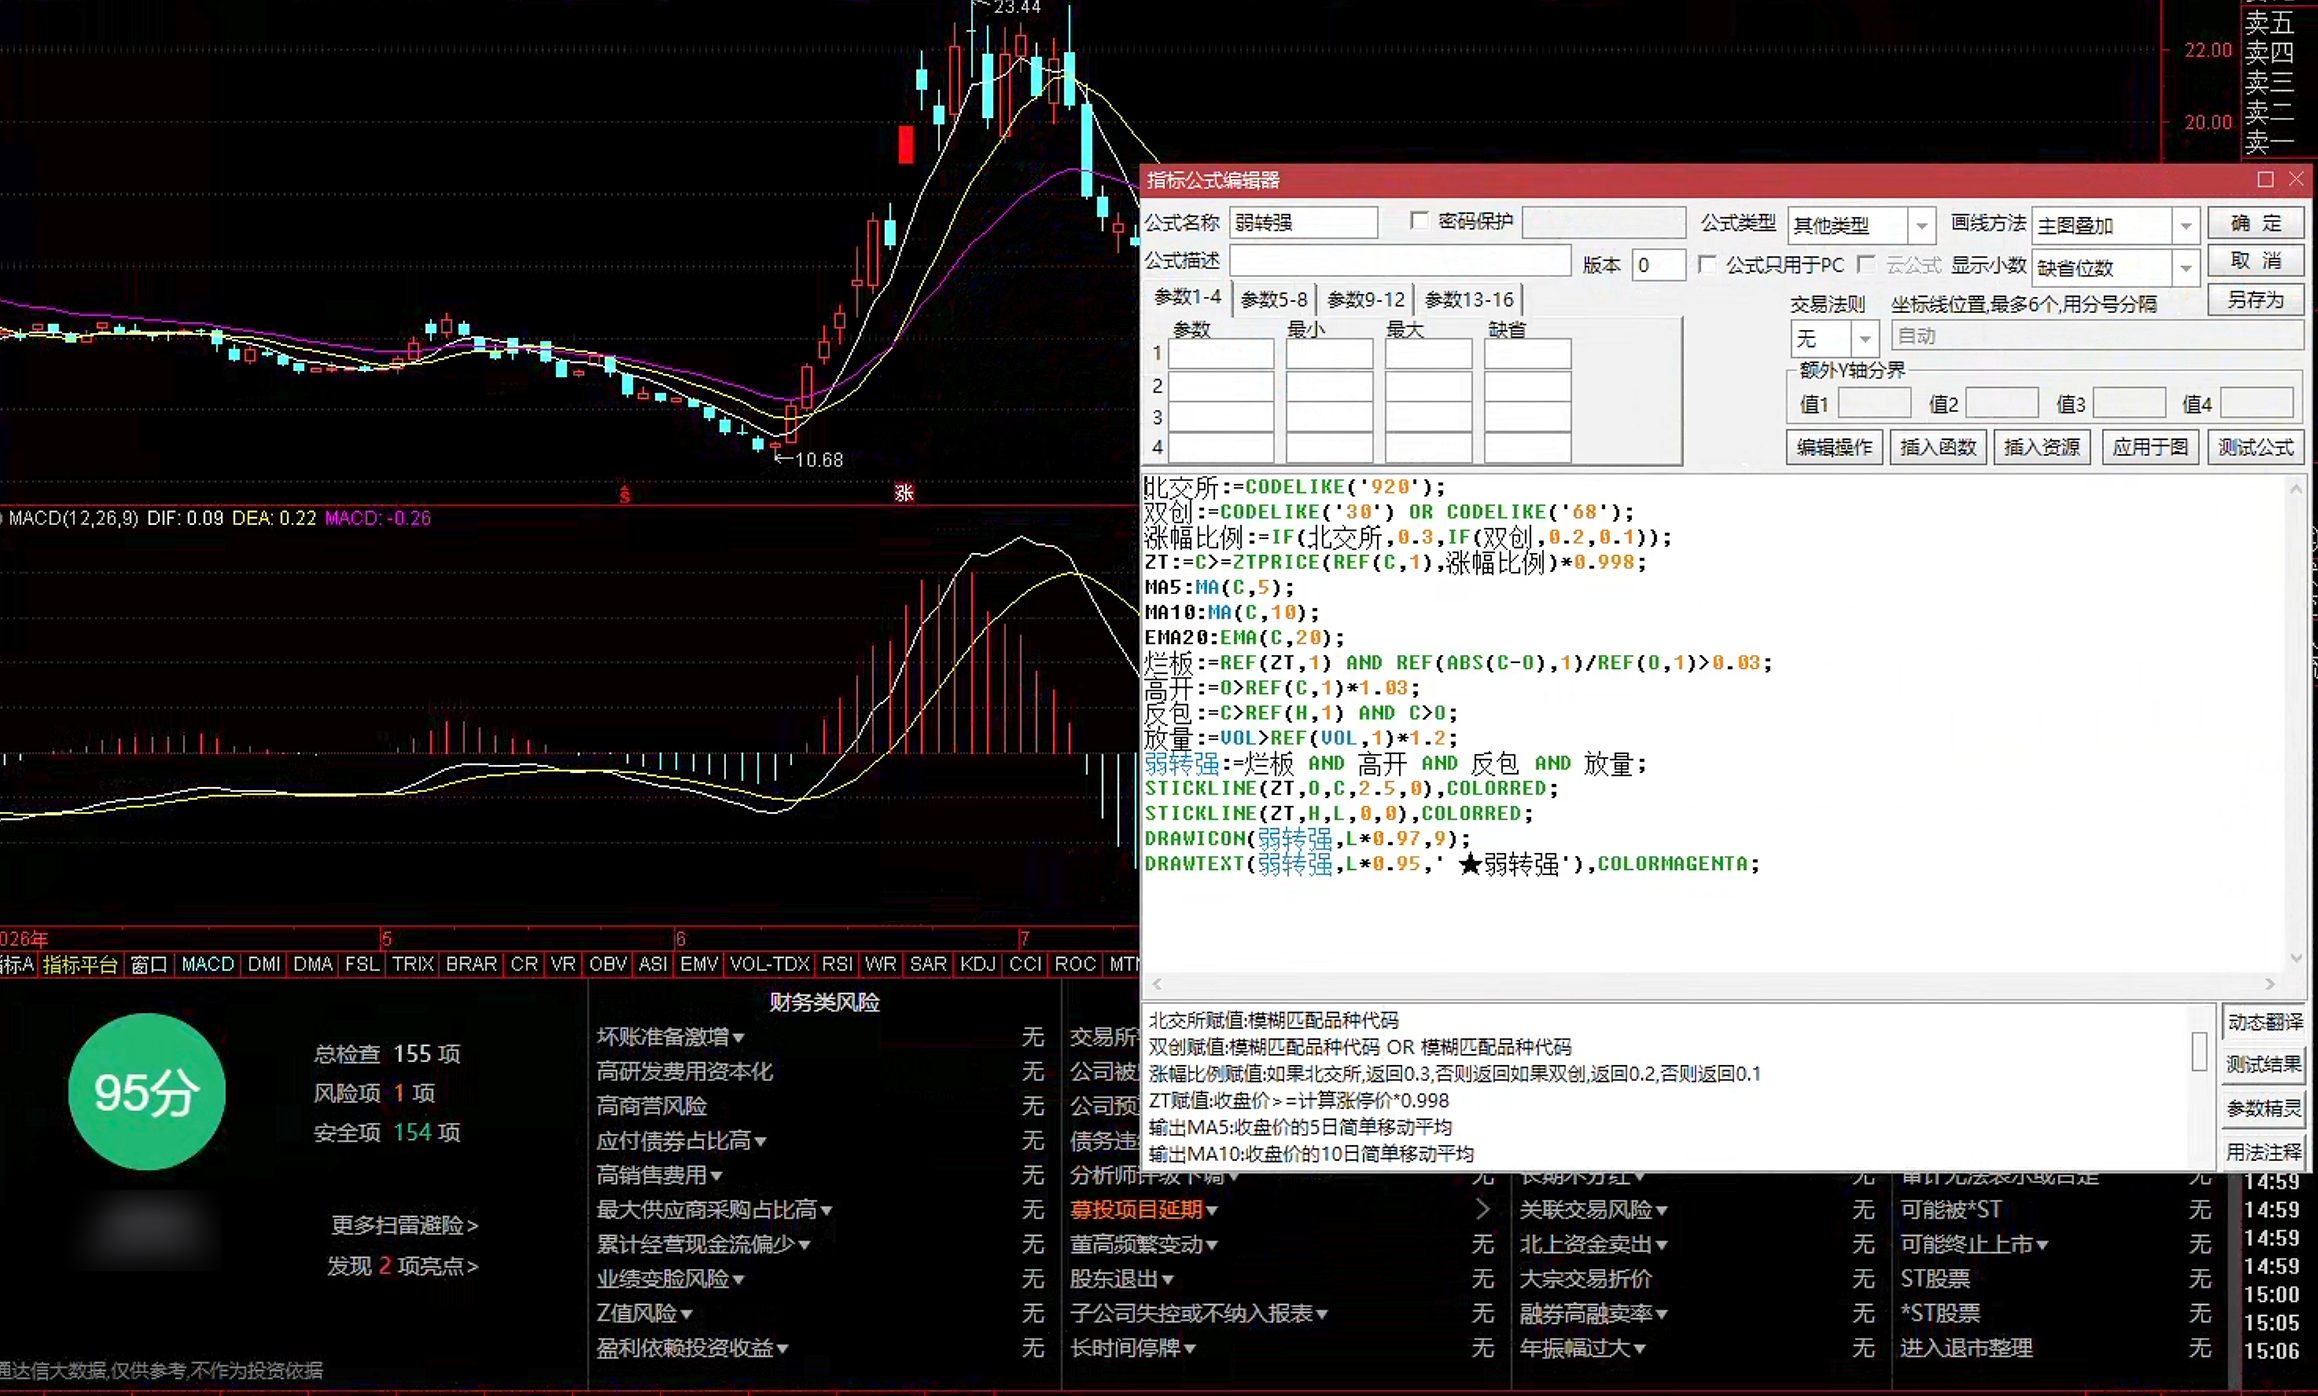Switch to the 参数9-12 tab
This screenshot has width=2318, height=1396.
click(x=1366, y=299)
